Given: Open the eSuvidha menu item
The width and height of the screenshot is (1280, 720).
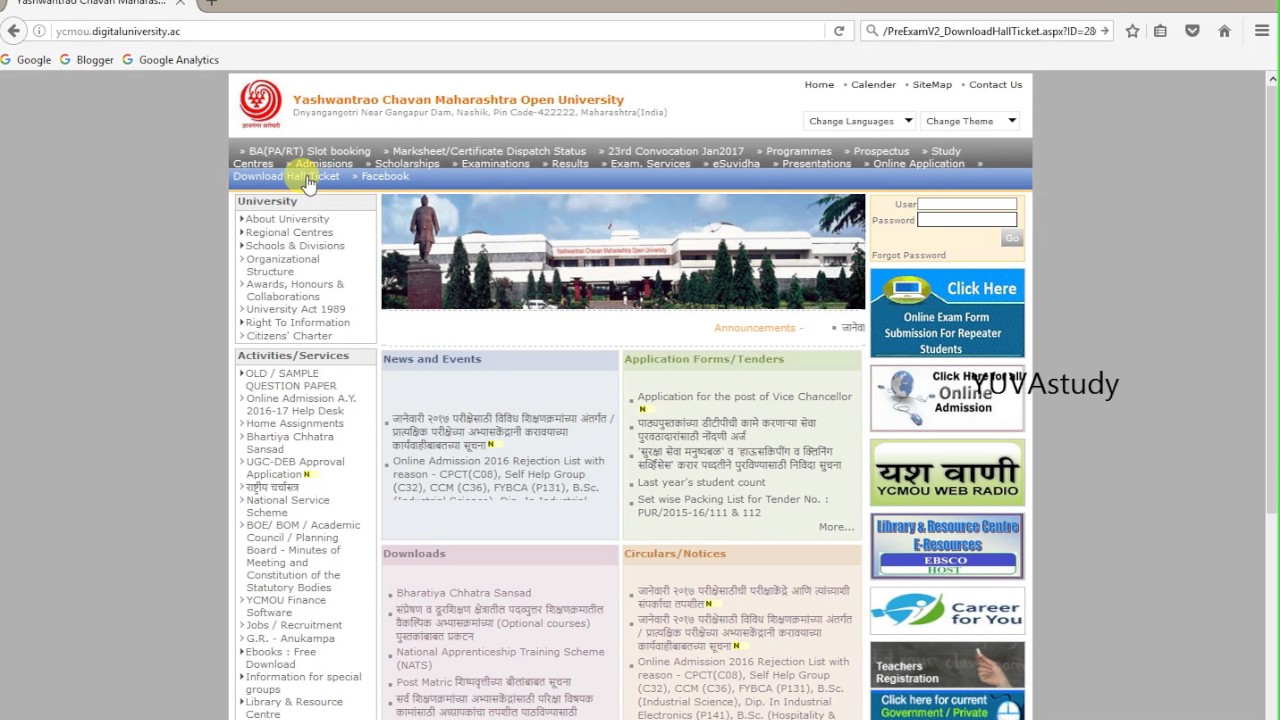Looking at the screenshot, I should point(736,164).
